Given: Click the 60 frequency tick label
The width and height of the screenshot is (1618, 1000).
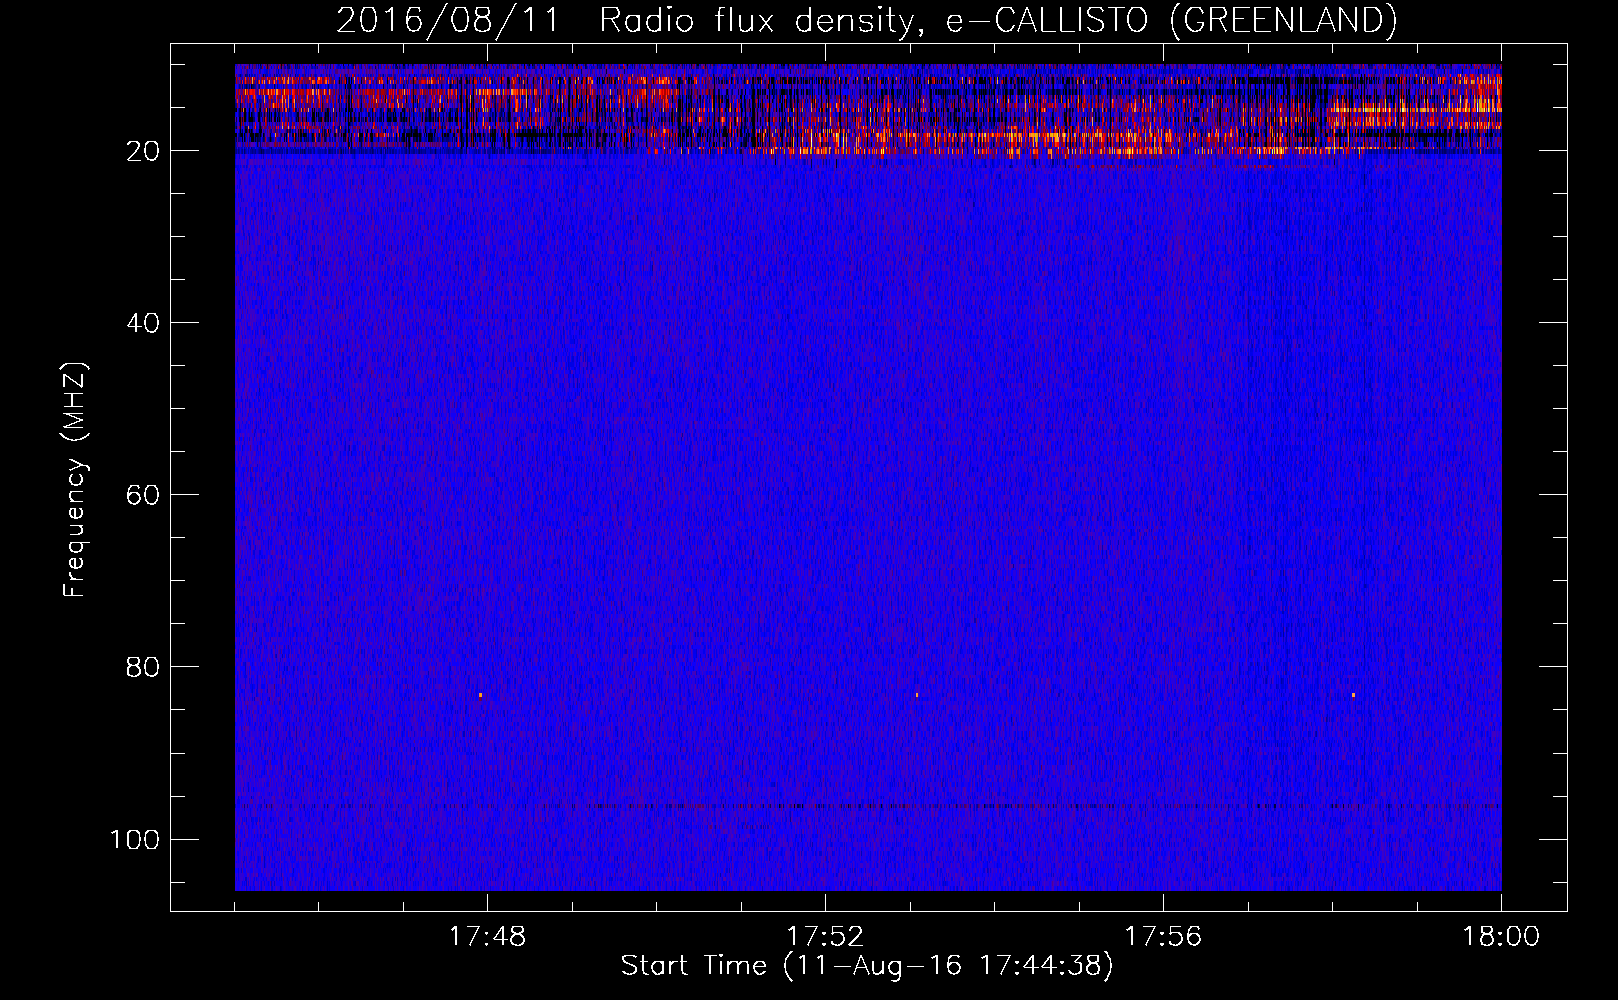Looking at the screenshot, I should 143,495.
